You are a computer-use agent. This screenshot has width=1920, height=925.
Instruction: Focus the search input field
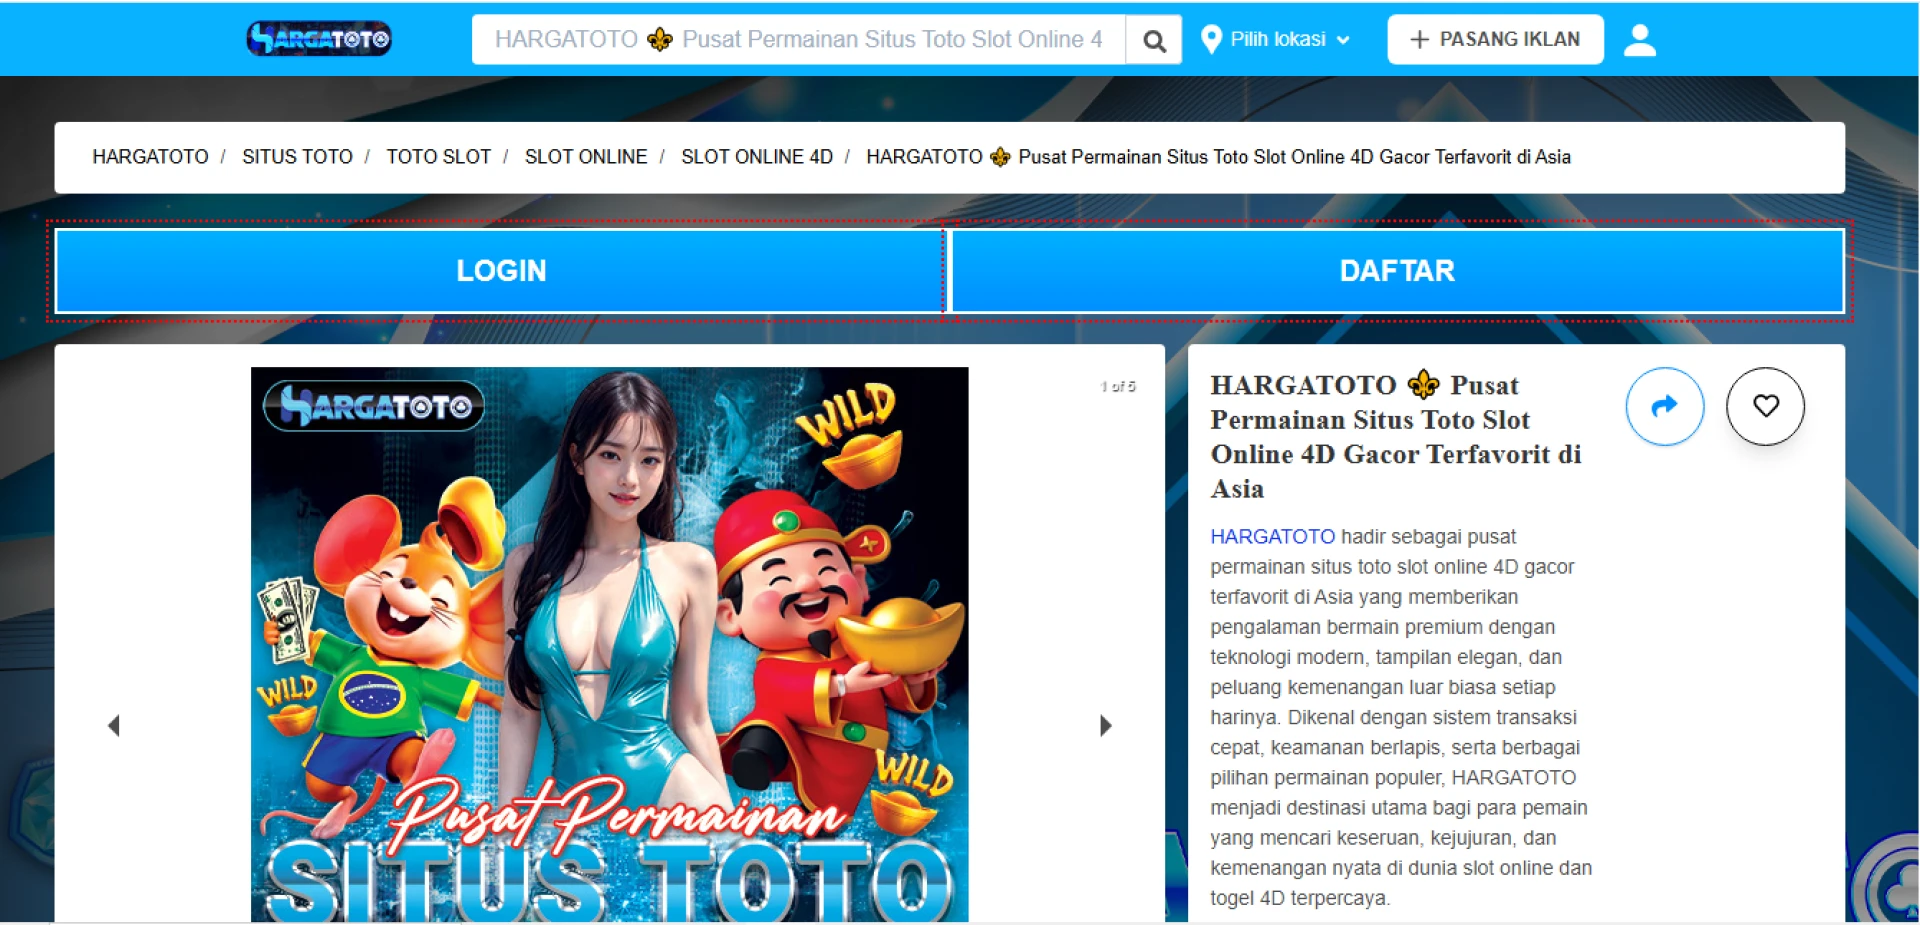(798, 40)
